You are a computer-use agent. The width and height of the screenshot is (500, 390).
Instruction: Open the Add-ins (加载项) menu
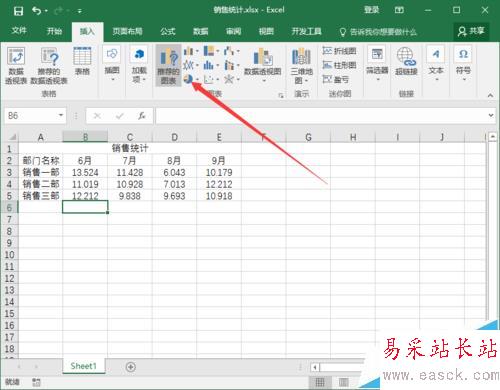click(x=139, y=65)
